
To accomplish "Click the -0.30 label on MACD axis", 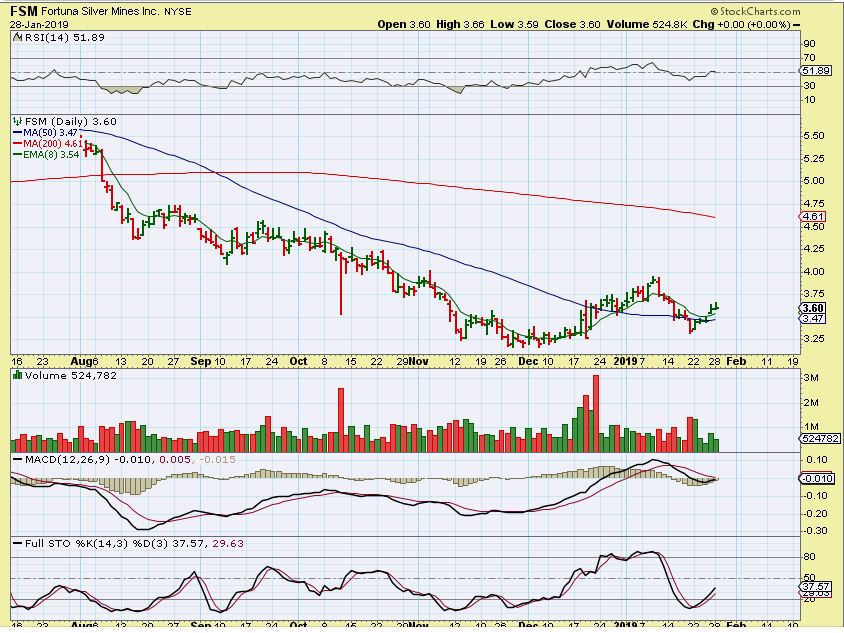I will tap(814, 531).
